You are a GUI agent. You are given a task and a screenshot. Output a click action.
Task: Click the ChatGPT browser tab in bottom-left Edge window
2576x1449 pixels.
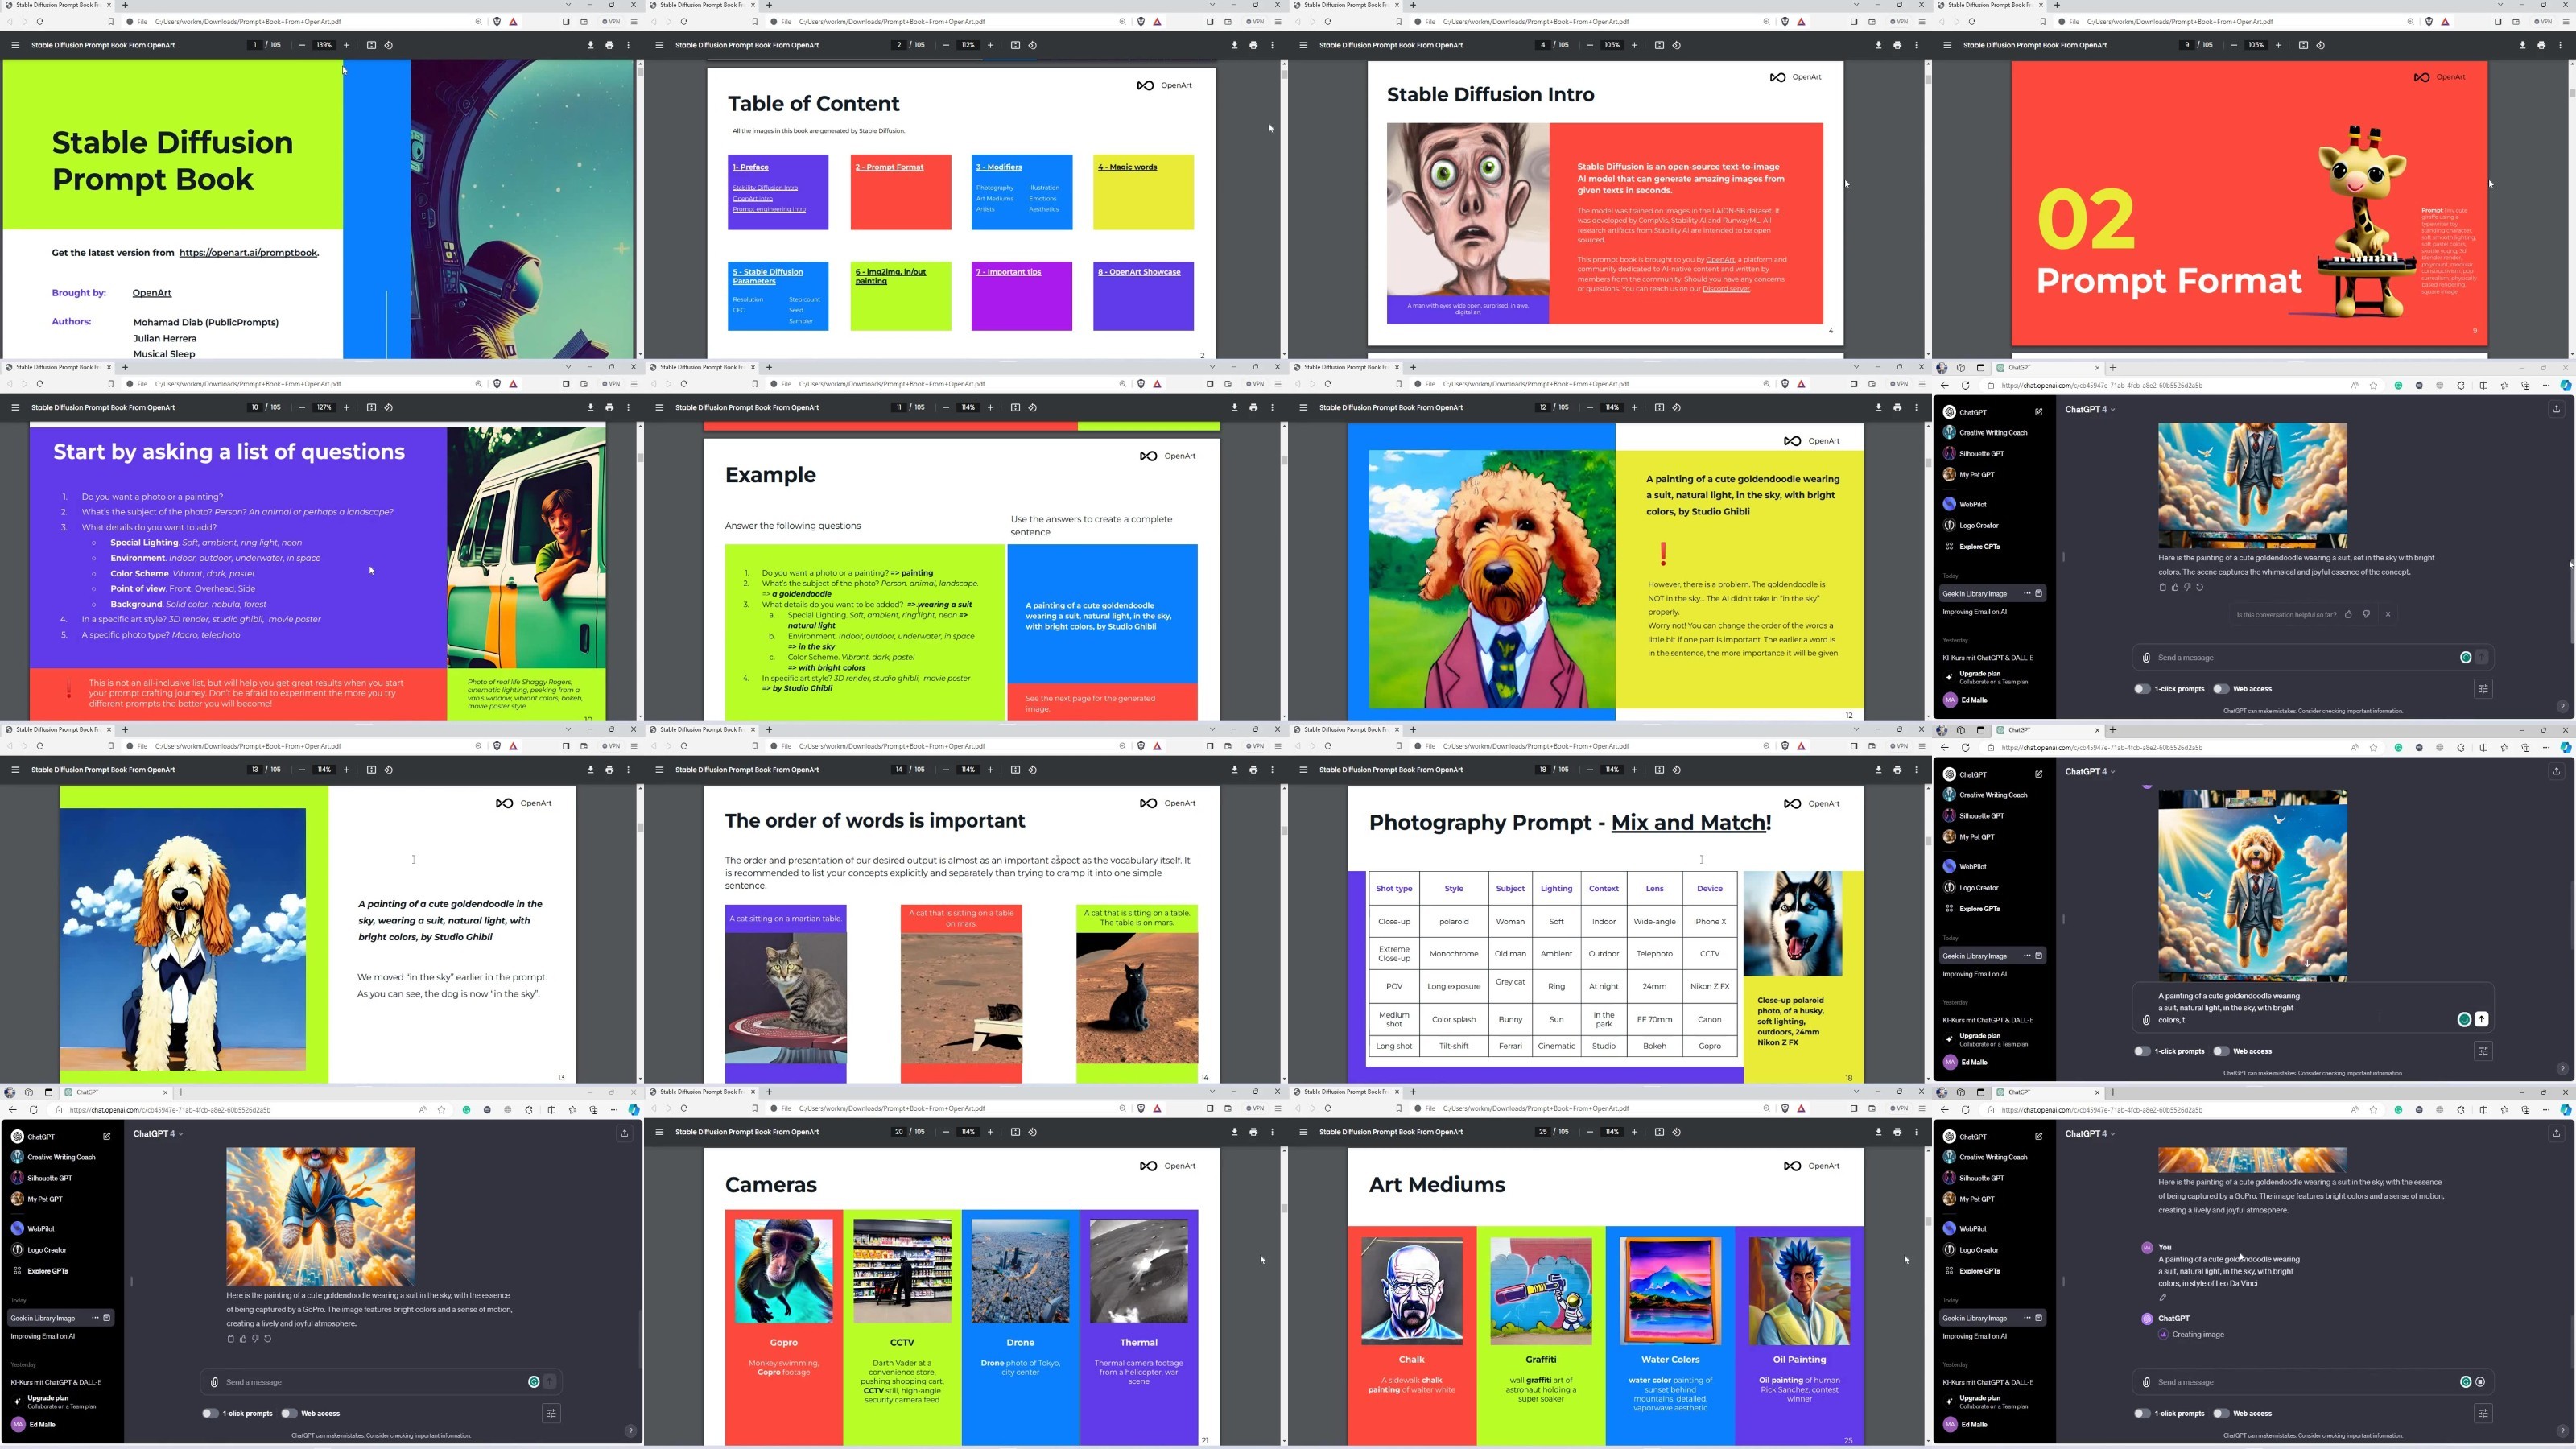(115, 1092)
